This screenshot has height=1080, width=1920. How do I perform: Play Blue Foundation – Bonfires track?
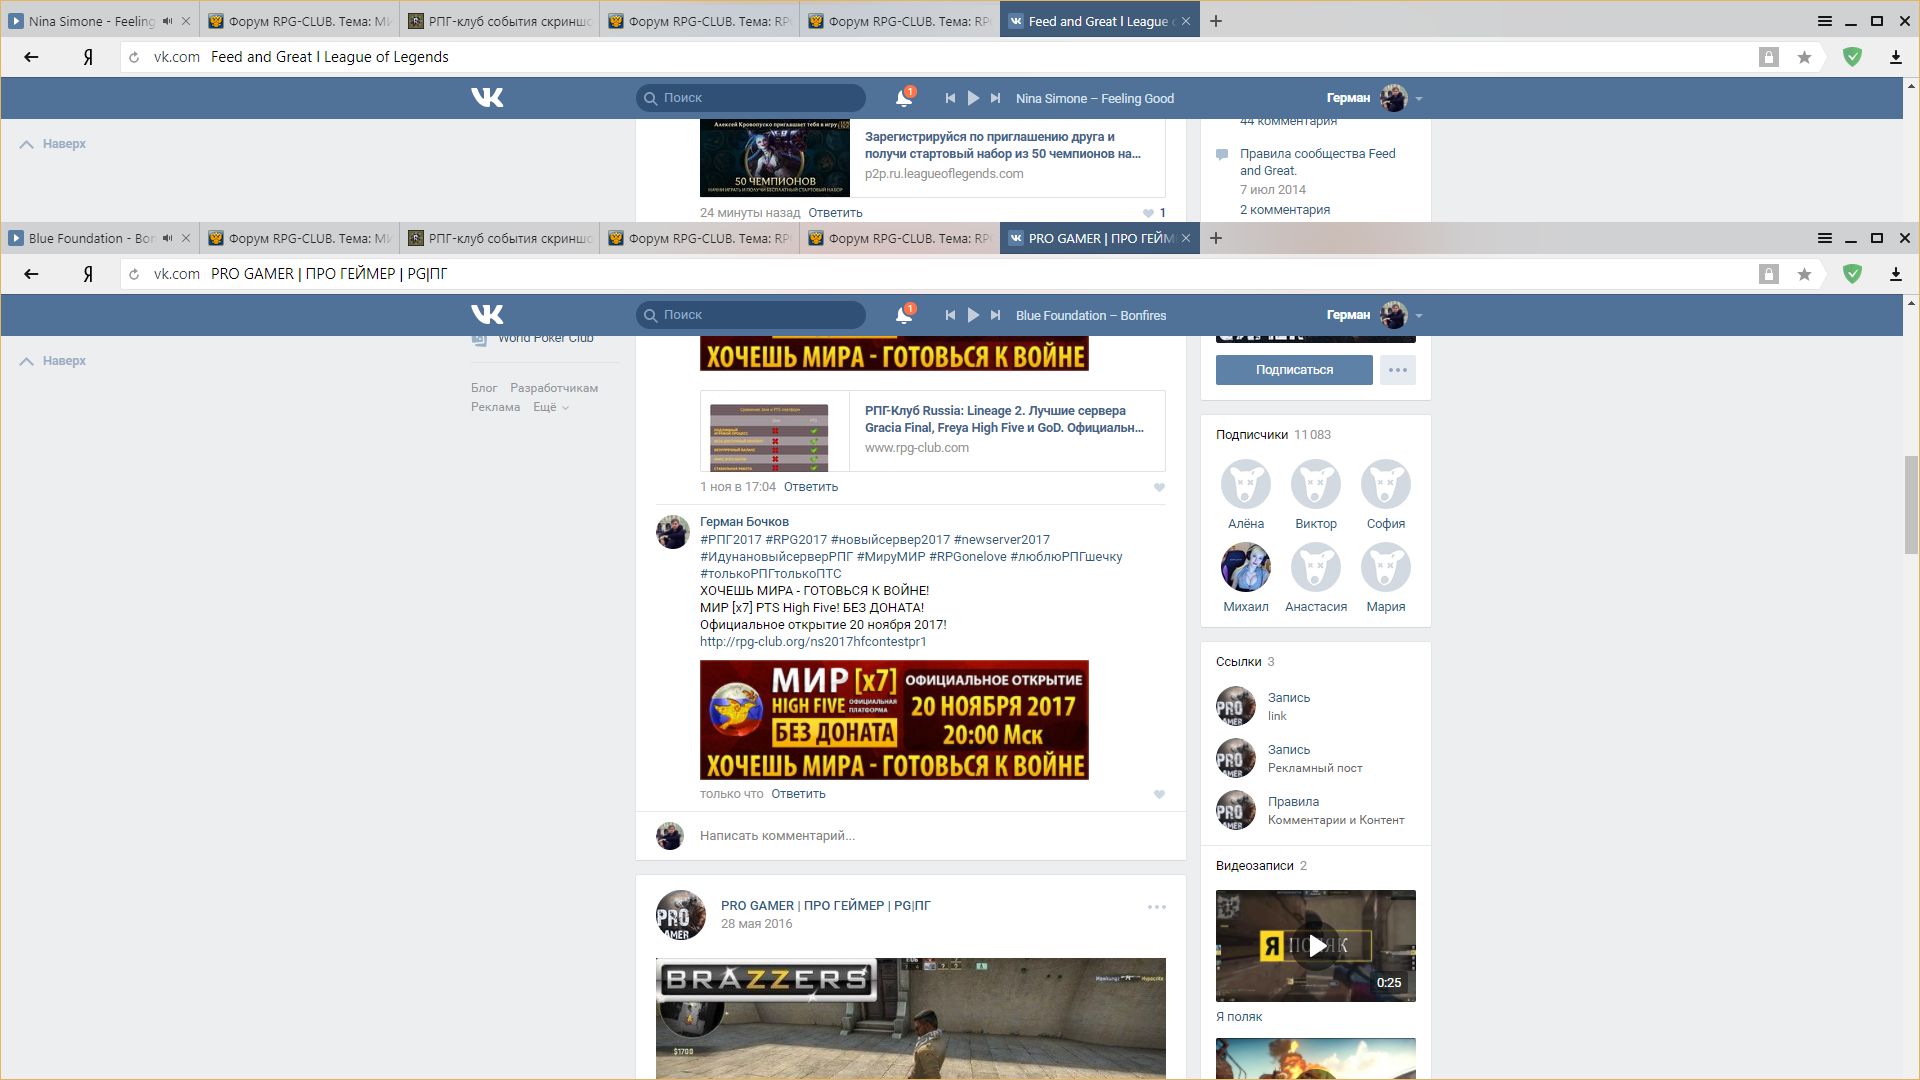973,315
